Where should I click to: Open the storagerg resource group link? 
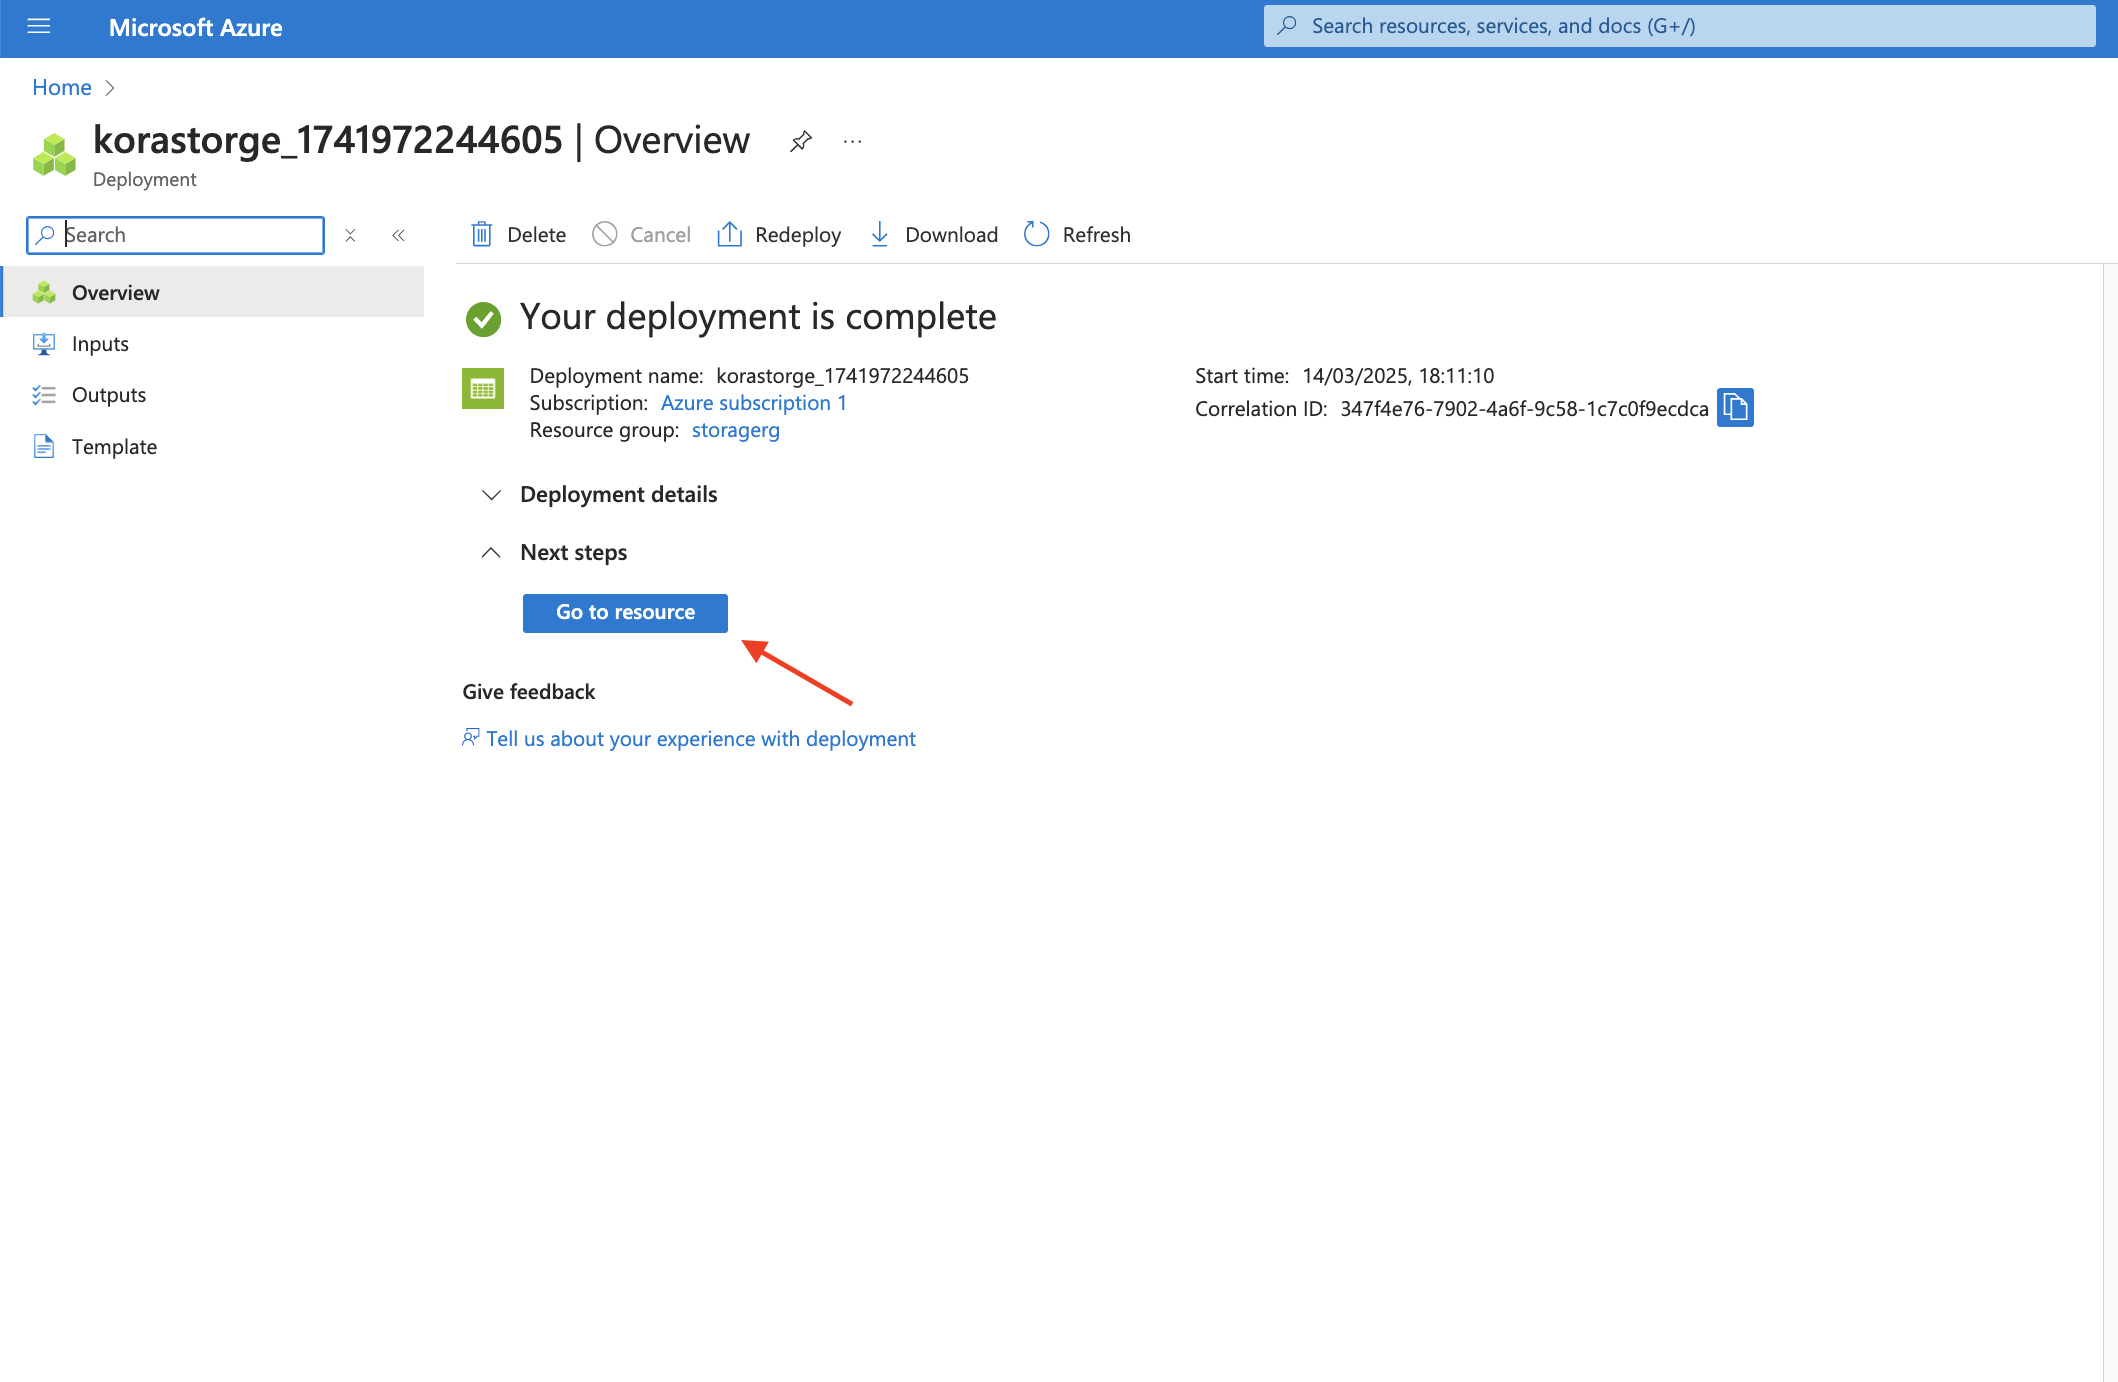tap(736, 430)
